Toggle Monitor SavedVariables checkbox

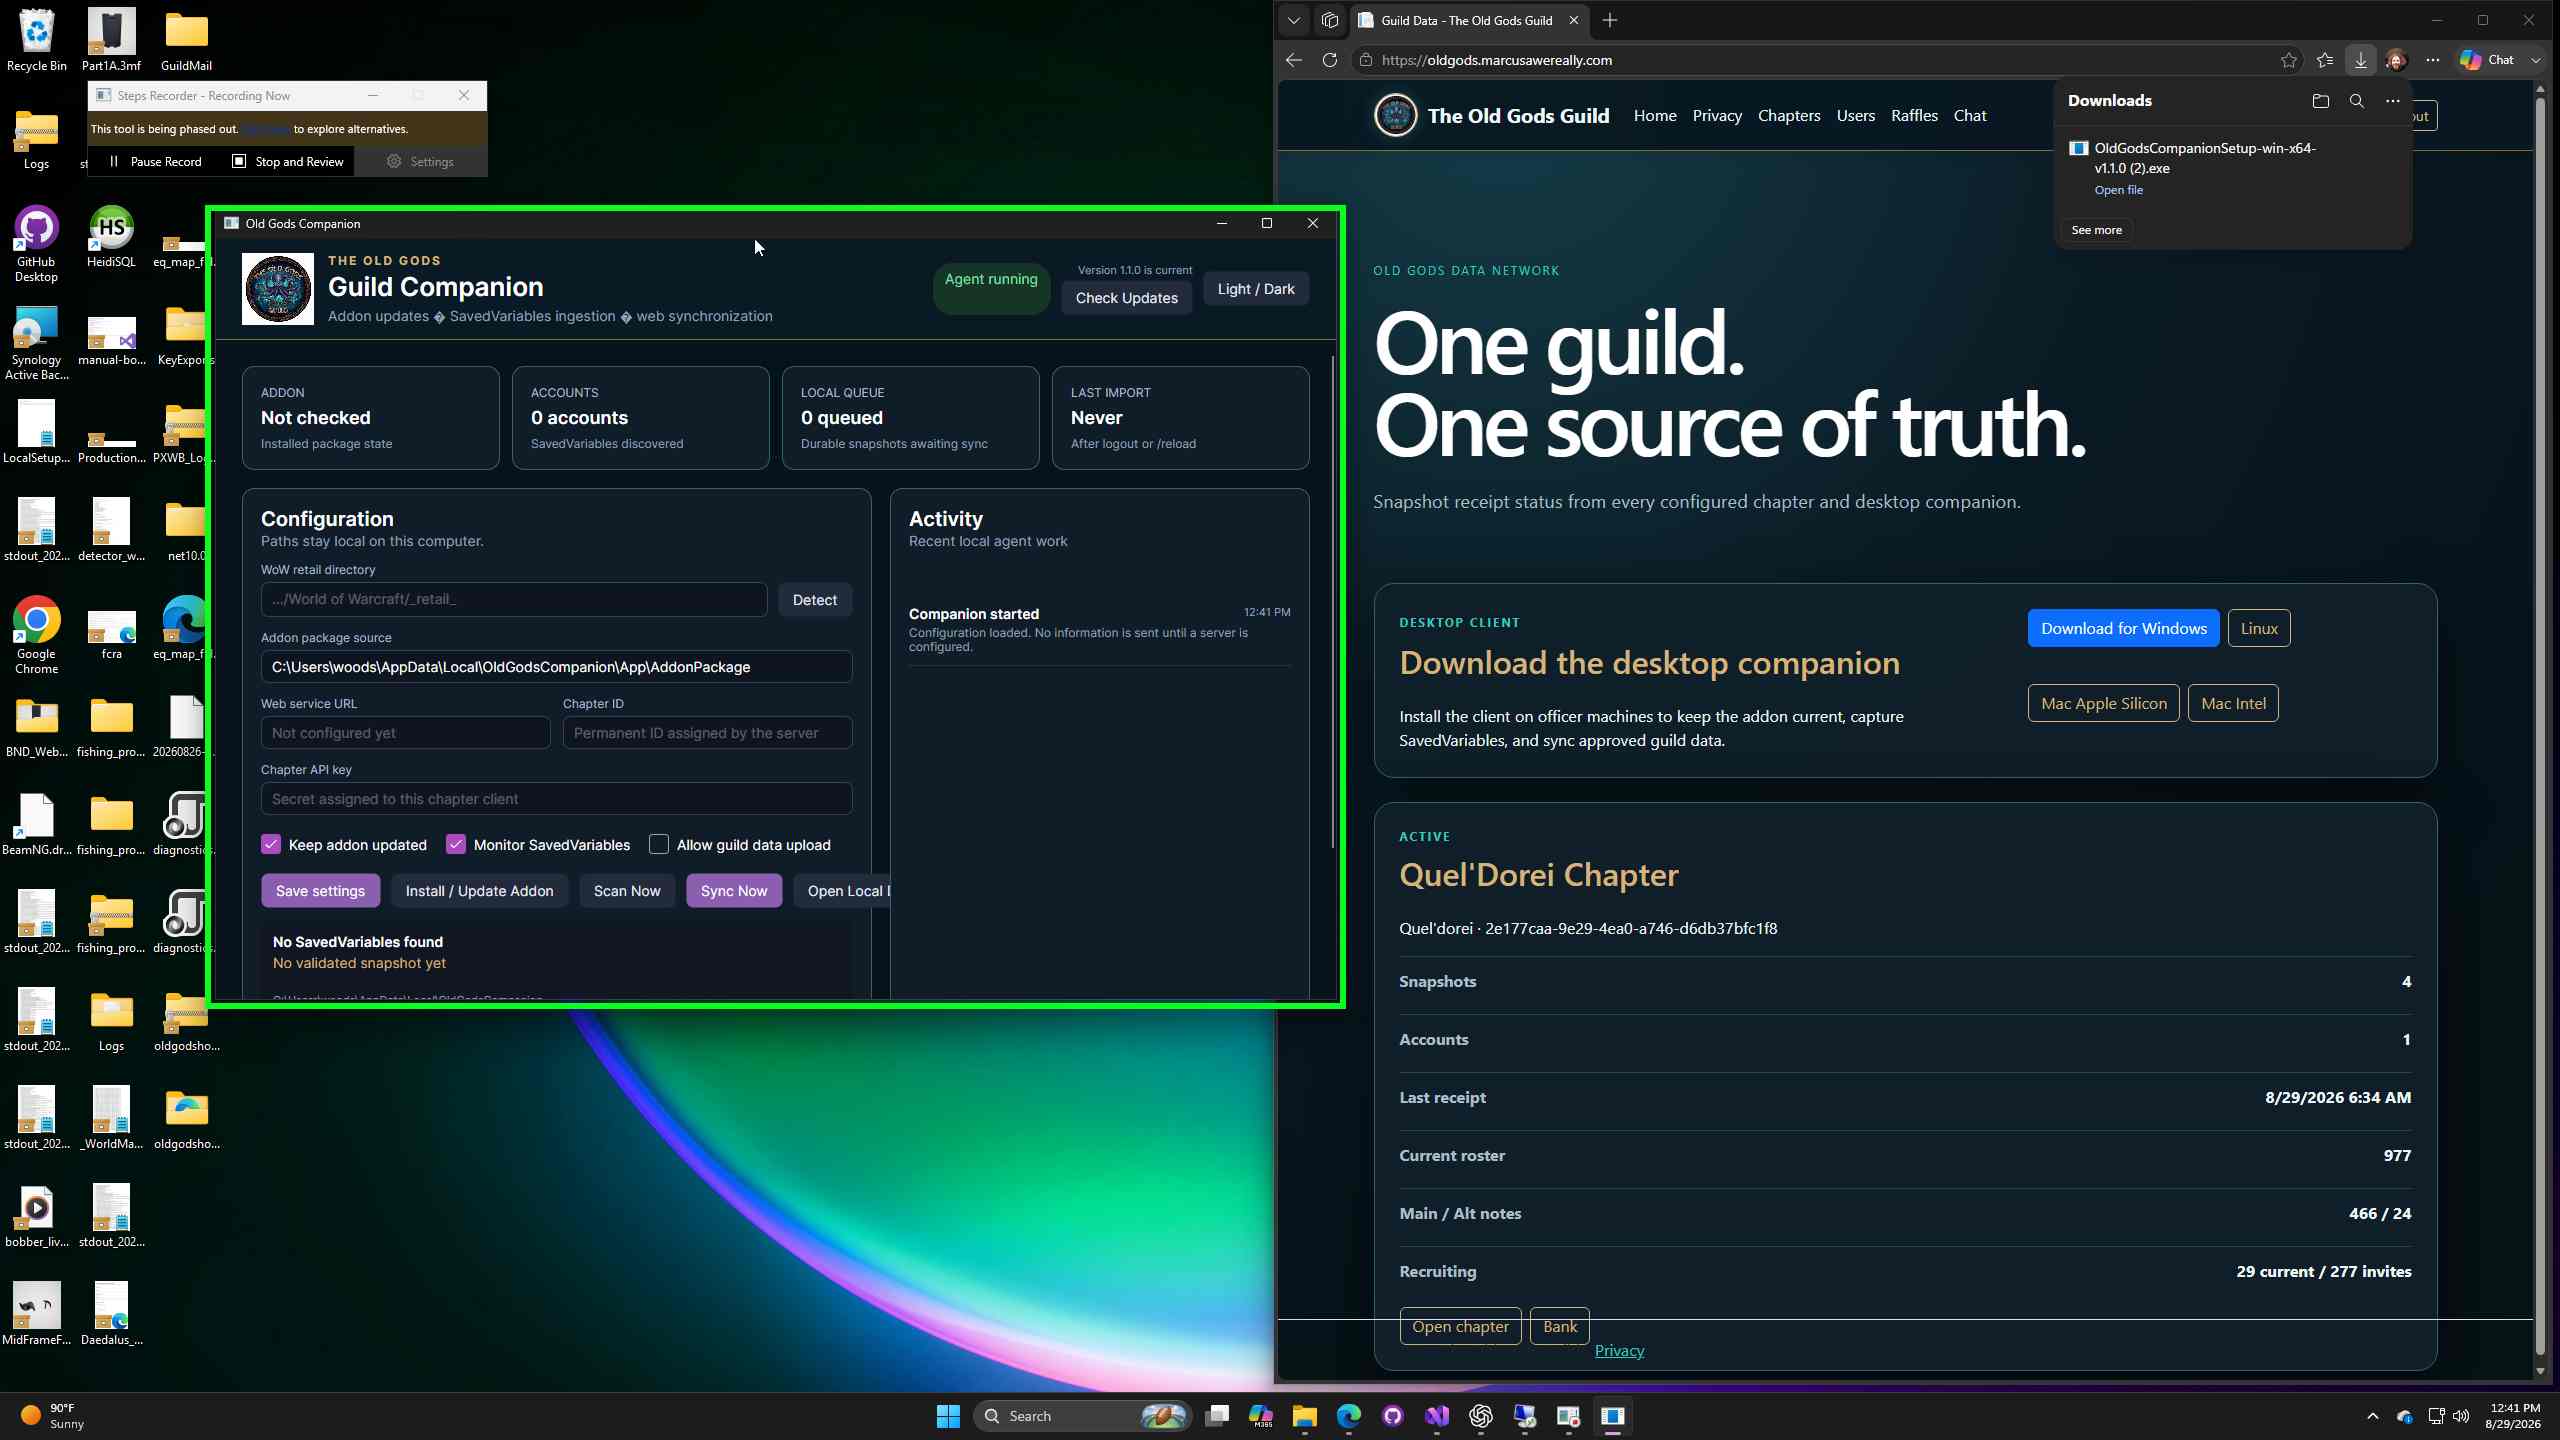pyautogui.click(x=456, y=844)
